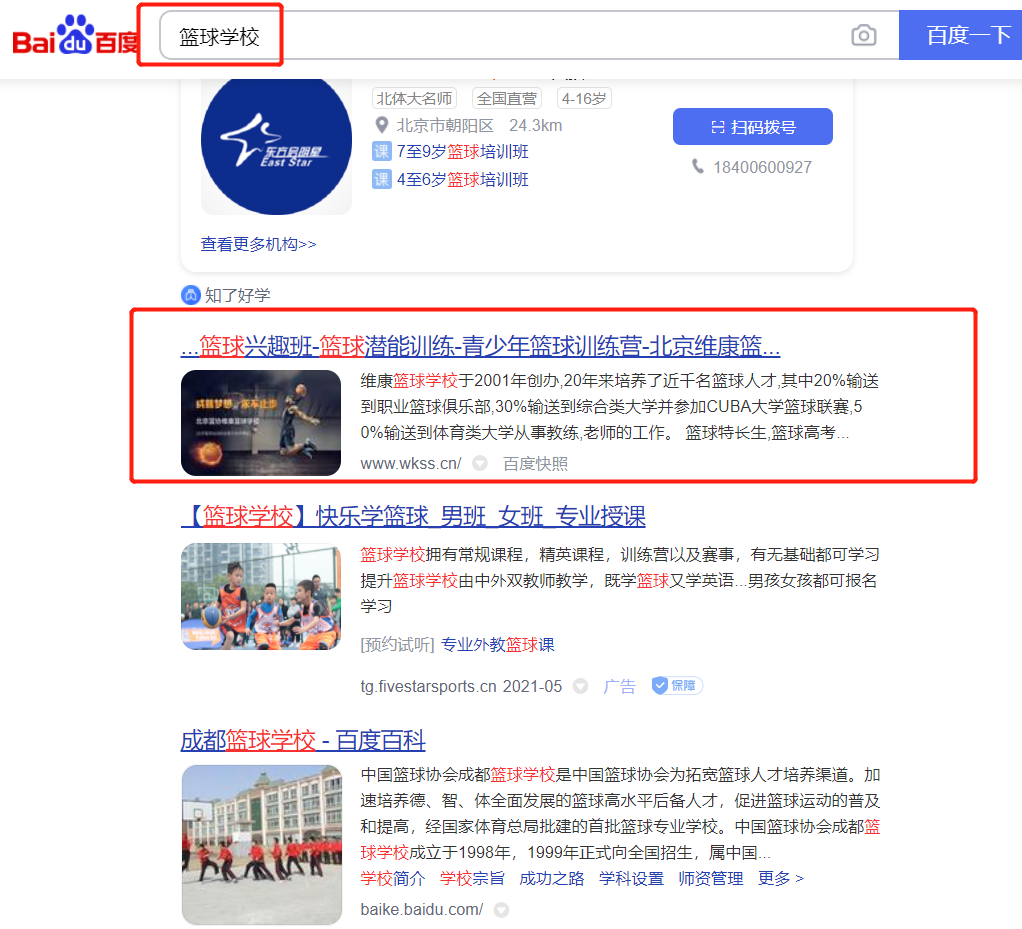Select the 4-16岁 age tag
Screen dimensions: 1022x929
(x=584, y=98)
